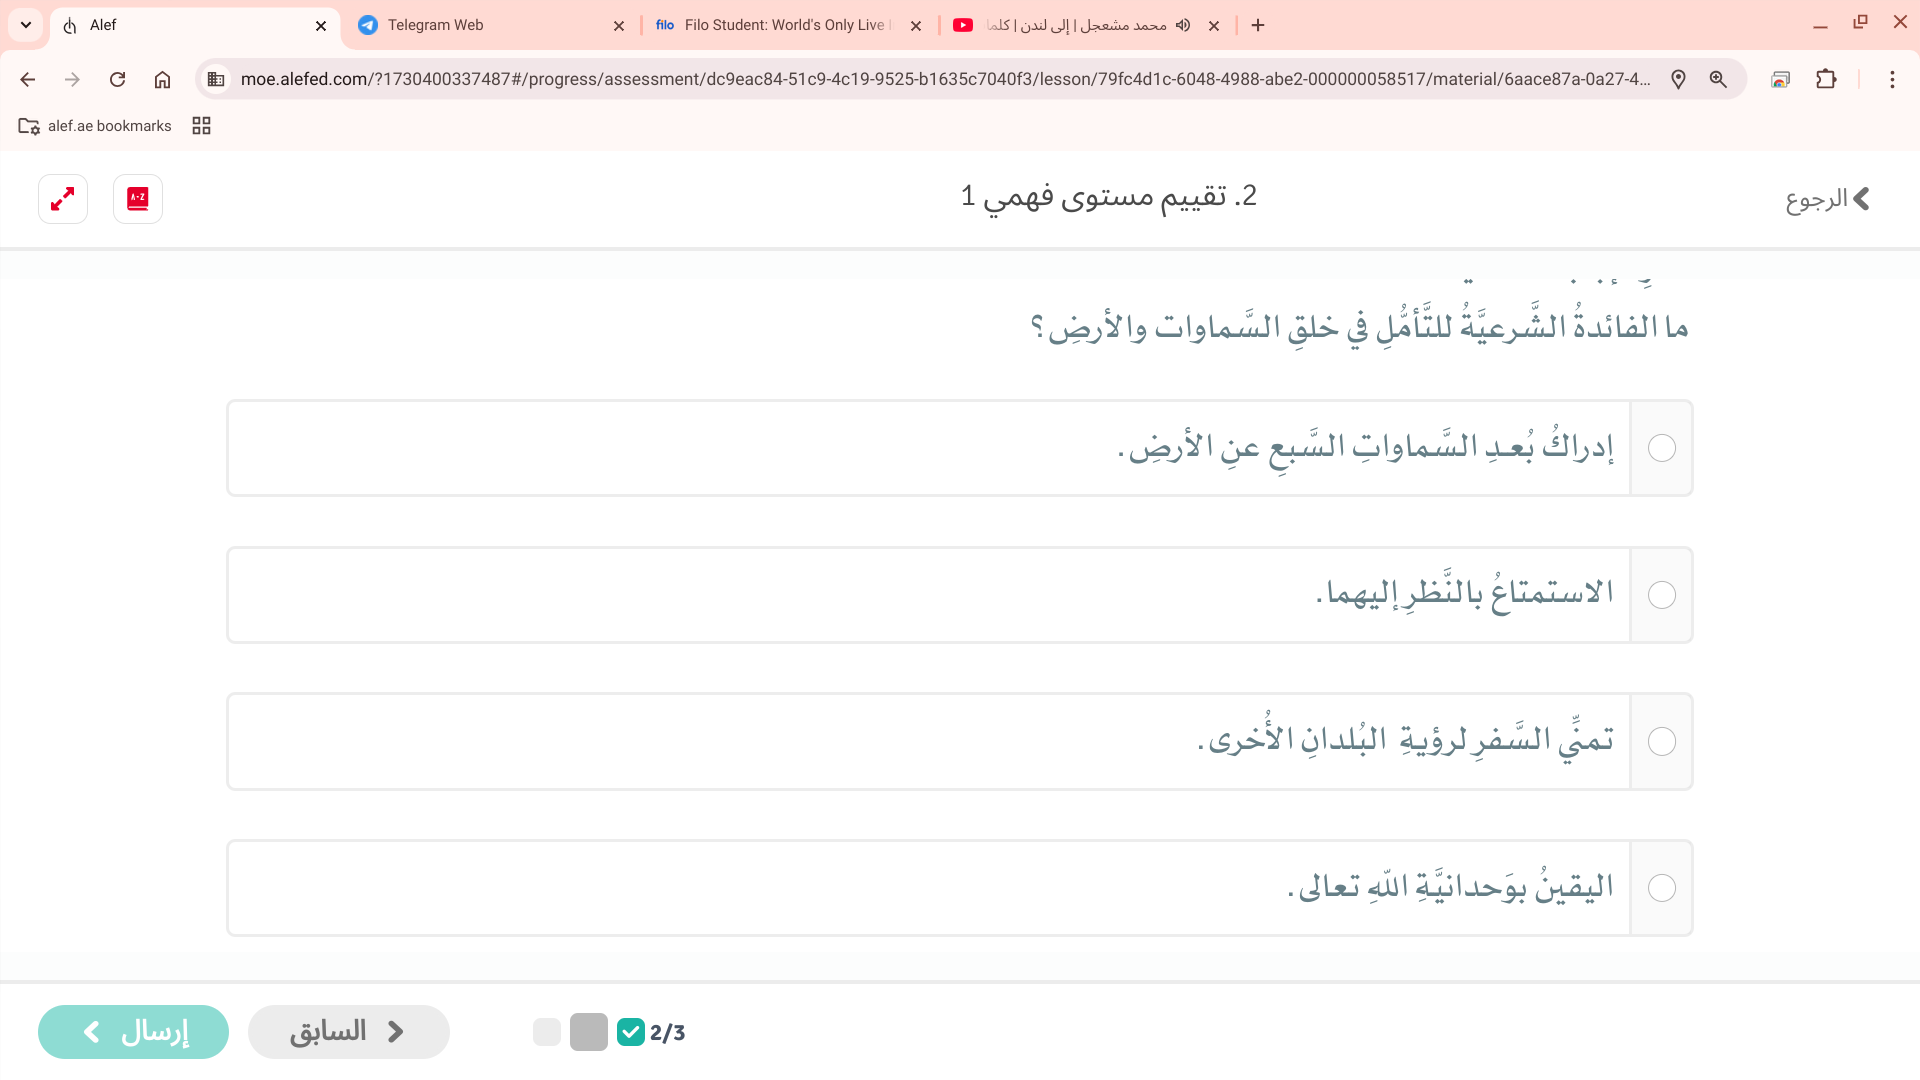
Task: Click the green checked progress step indicator
Action: coord(631,1032)
